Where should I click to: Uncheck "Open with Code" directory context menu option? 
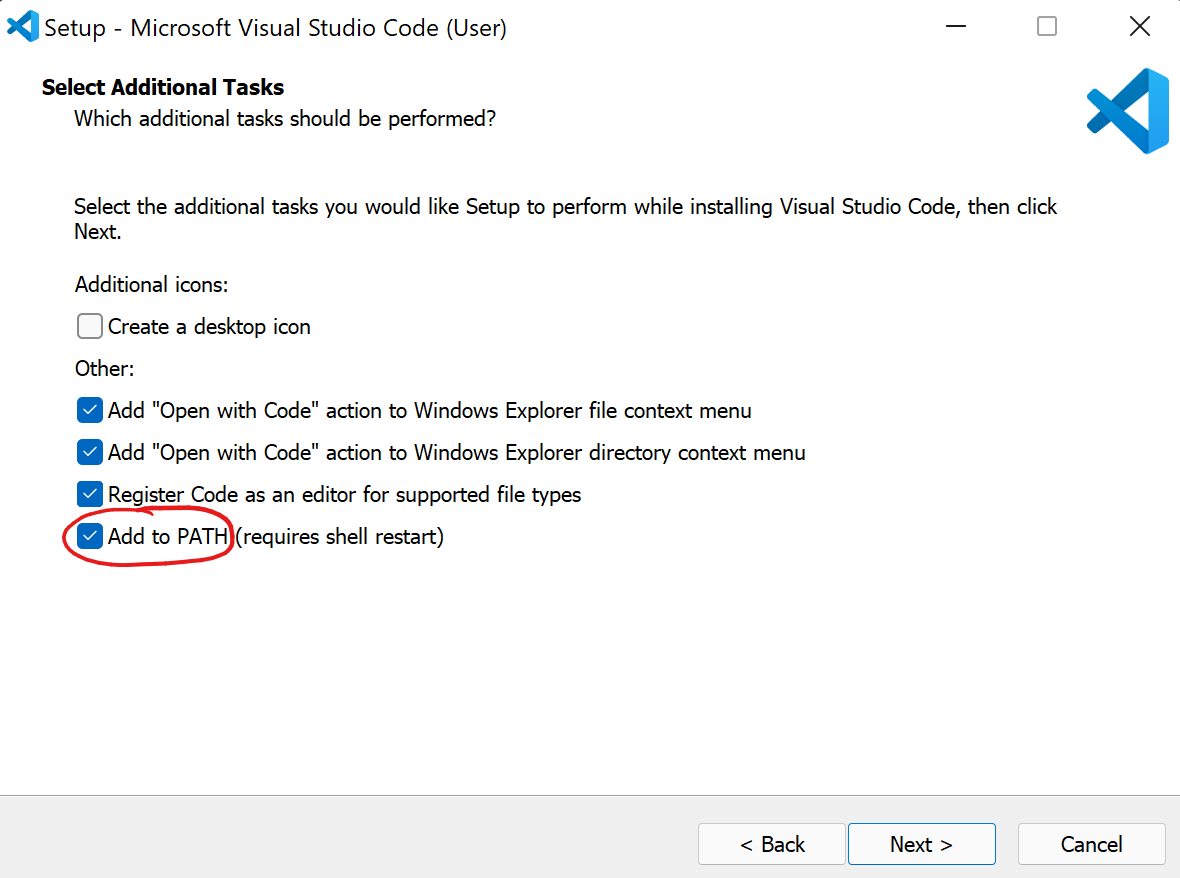pos(90,453)
